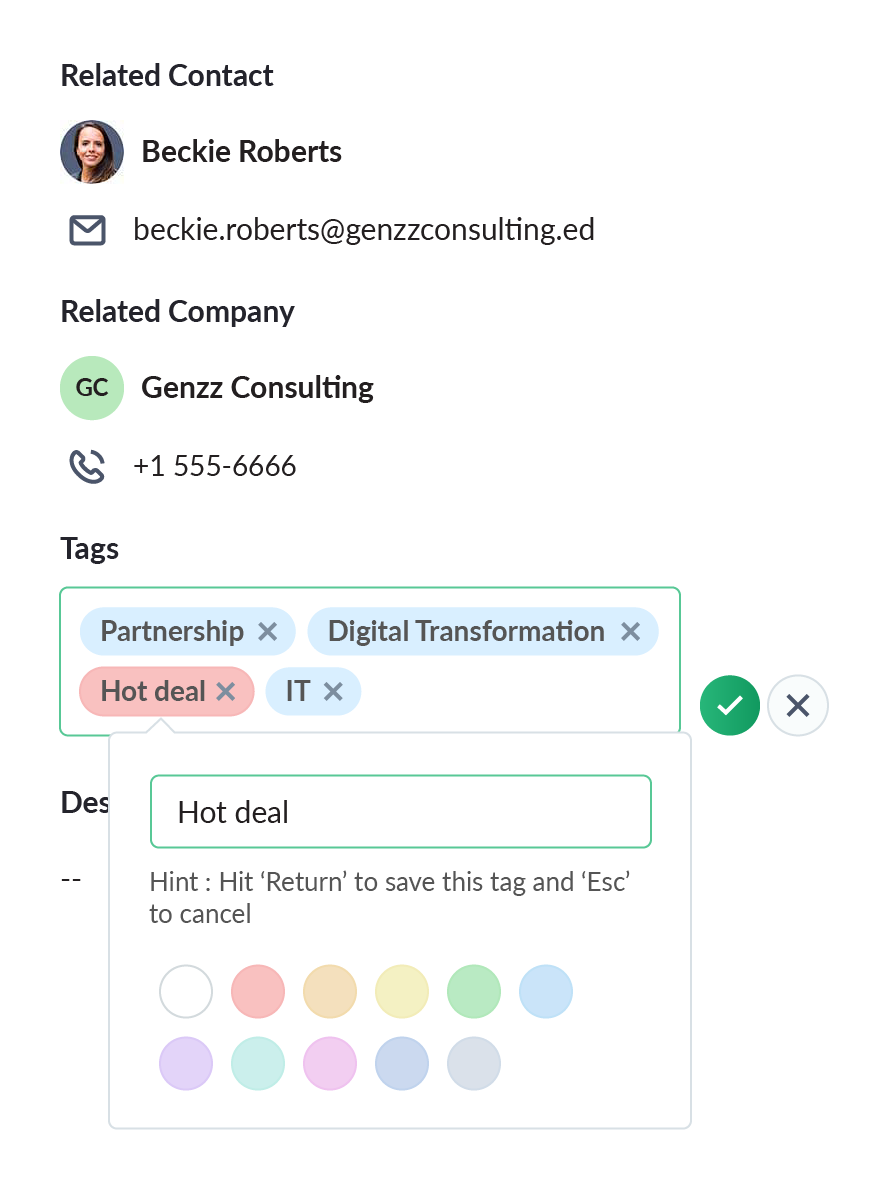The image size is (880, 1190).
Task: Cancel tag editing with X button
Action: click(798, 706)
